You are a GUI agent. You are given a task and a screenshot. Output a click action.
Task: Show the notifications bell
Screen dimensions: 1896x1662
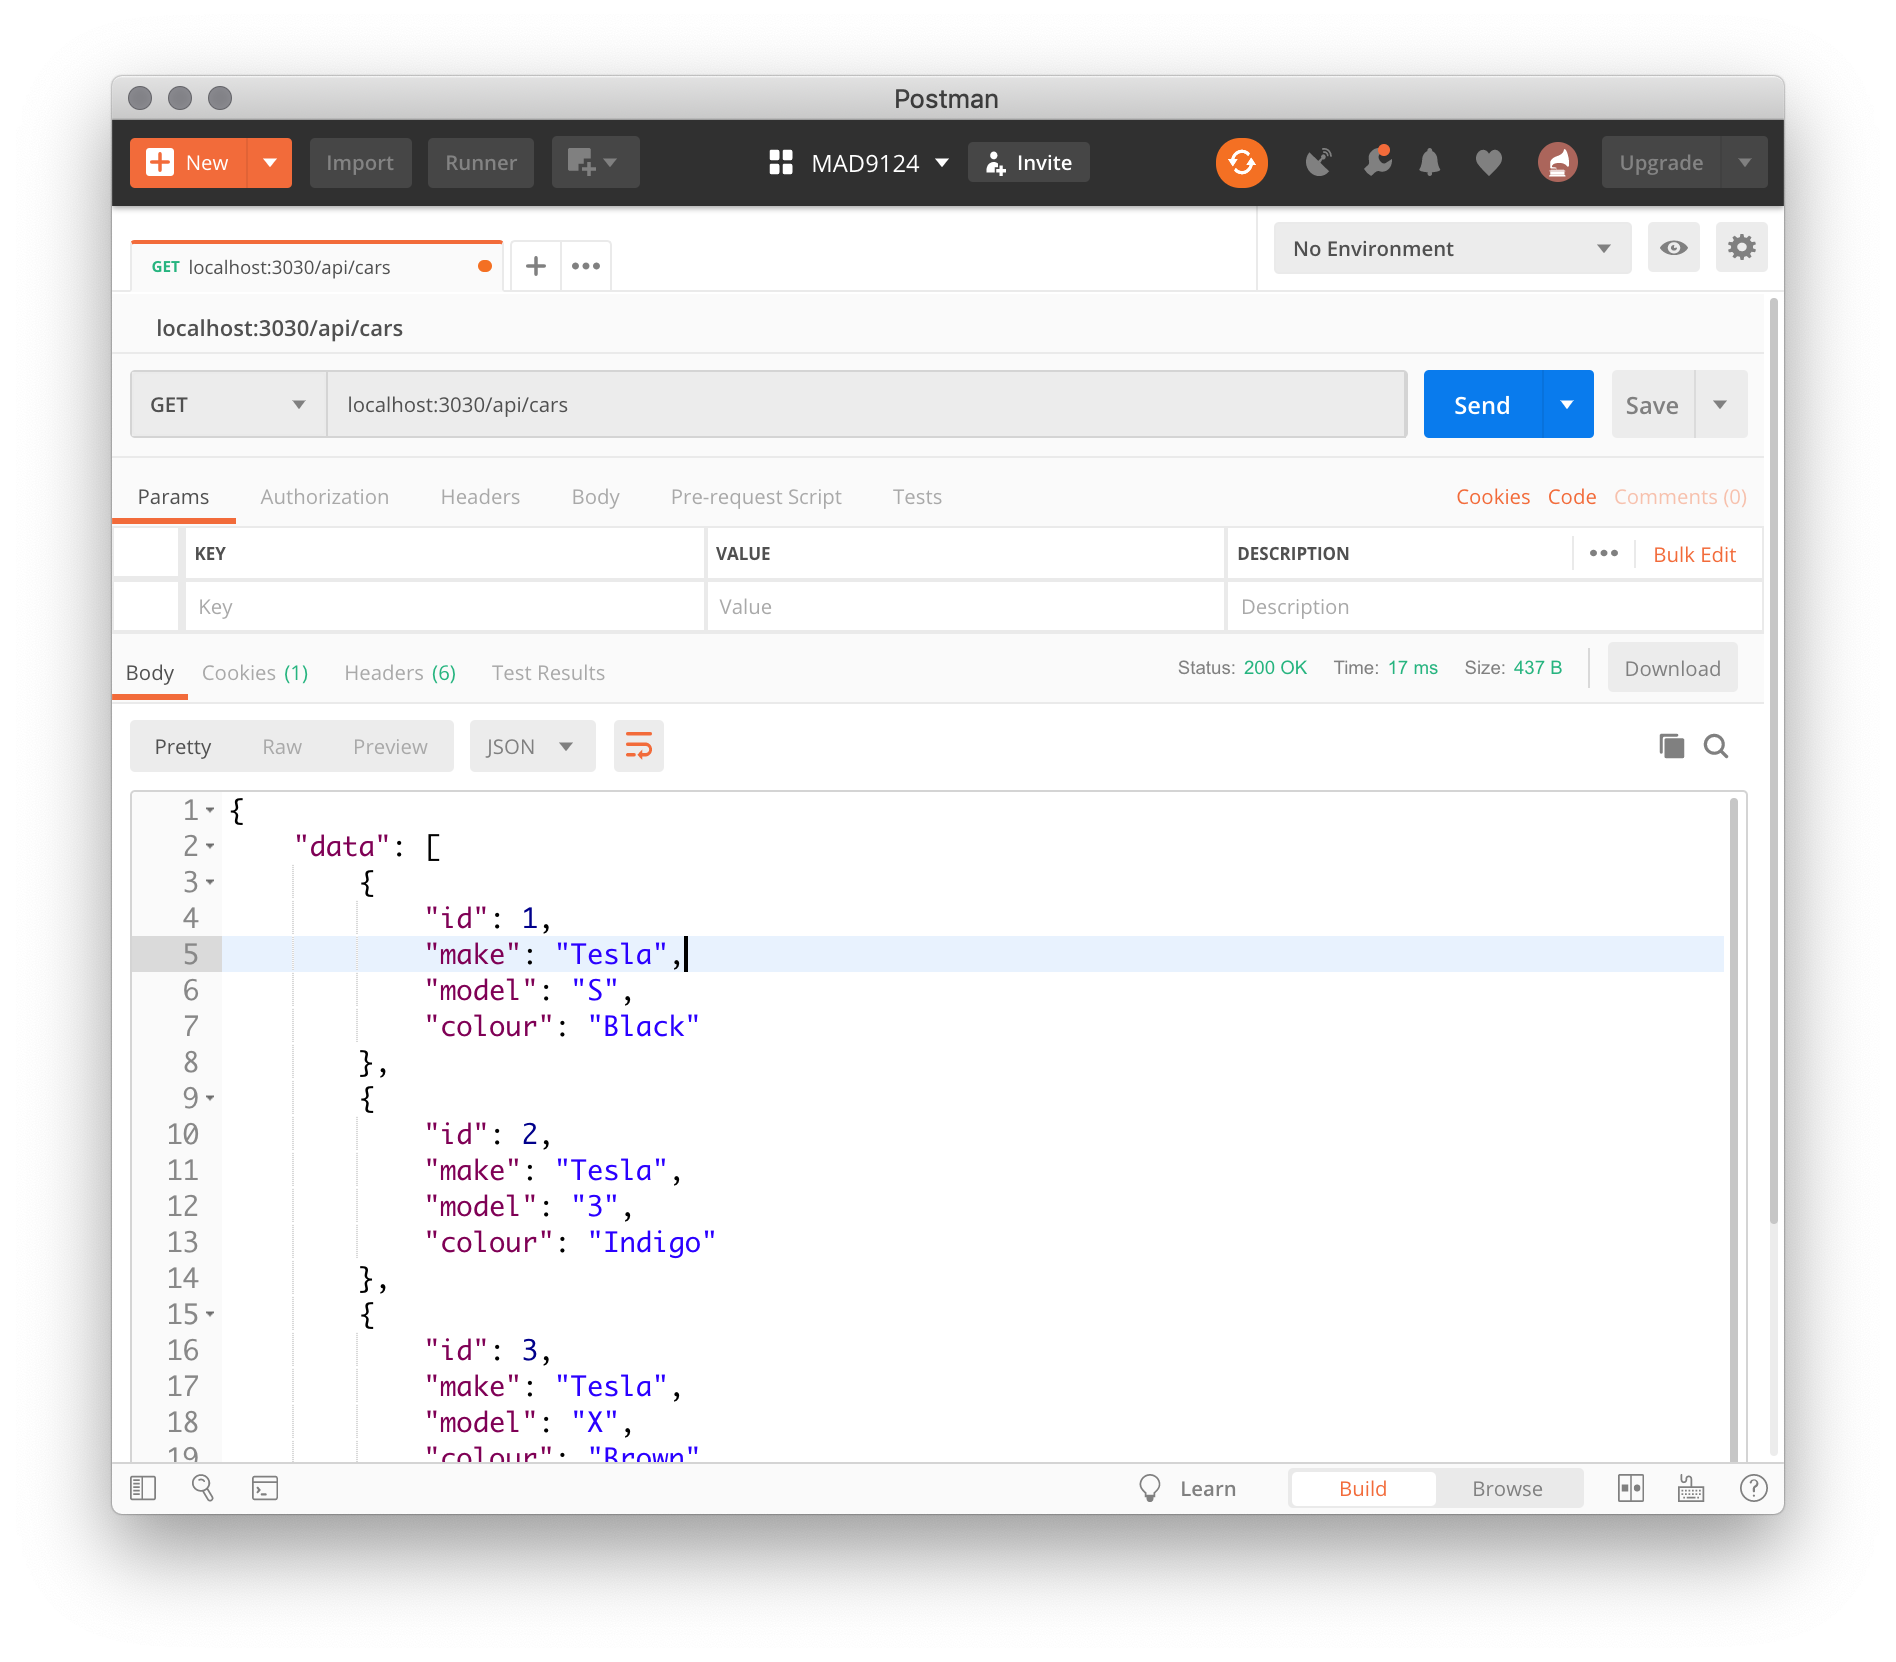(1430, 162)
